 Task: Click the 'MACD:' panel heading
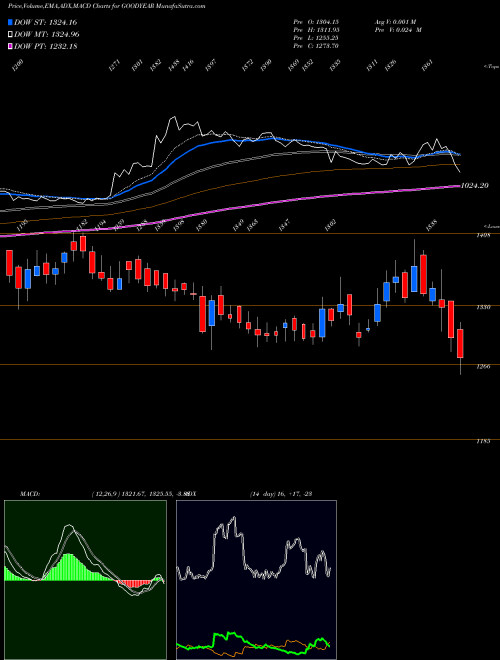point(30,494)
